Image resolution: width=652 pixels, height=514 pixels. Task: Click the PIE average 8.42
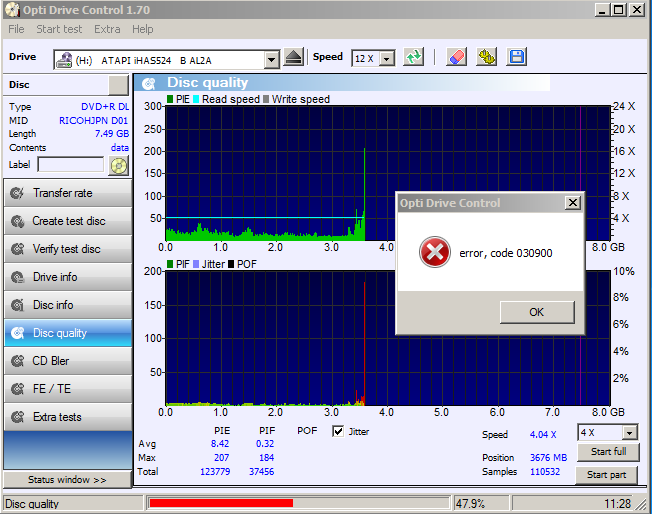tap(220, 444)
